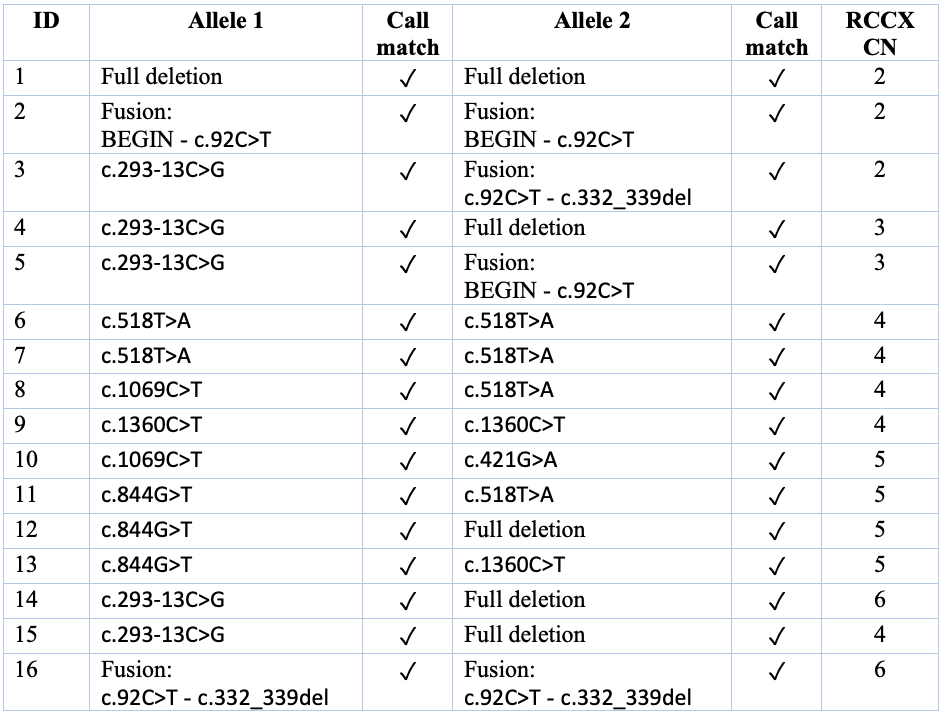Click Allele 1 fusion cell in row 2
This screenshot has width=942, height=714.
click(x=186, y=125)
